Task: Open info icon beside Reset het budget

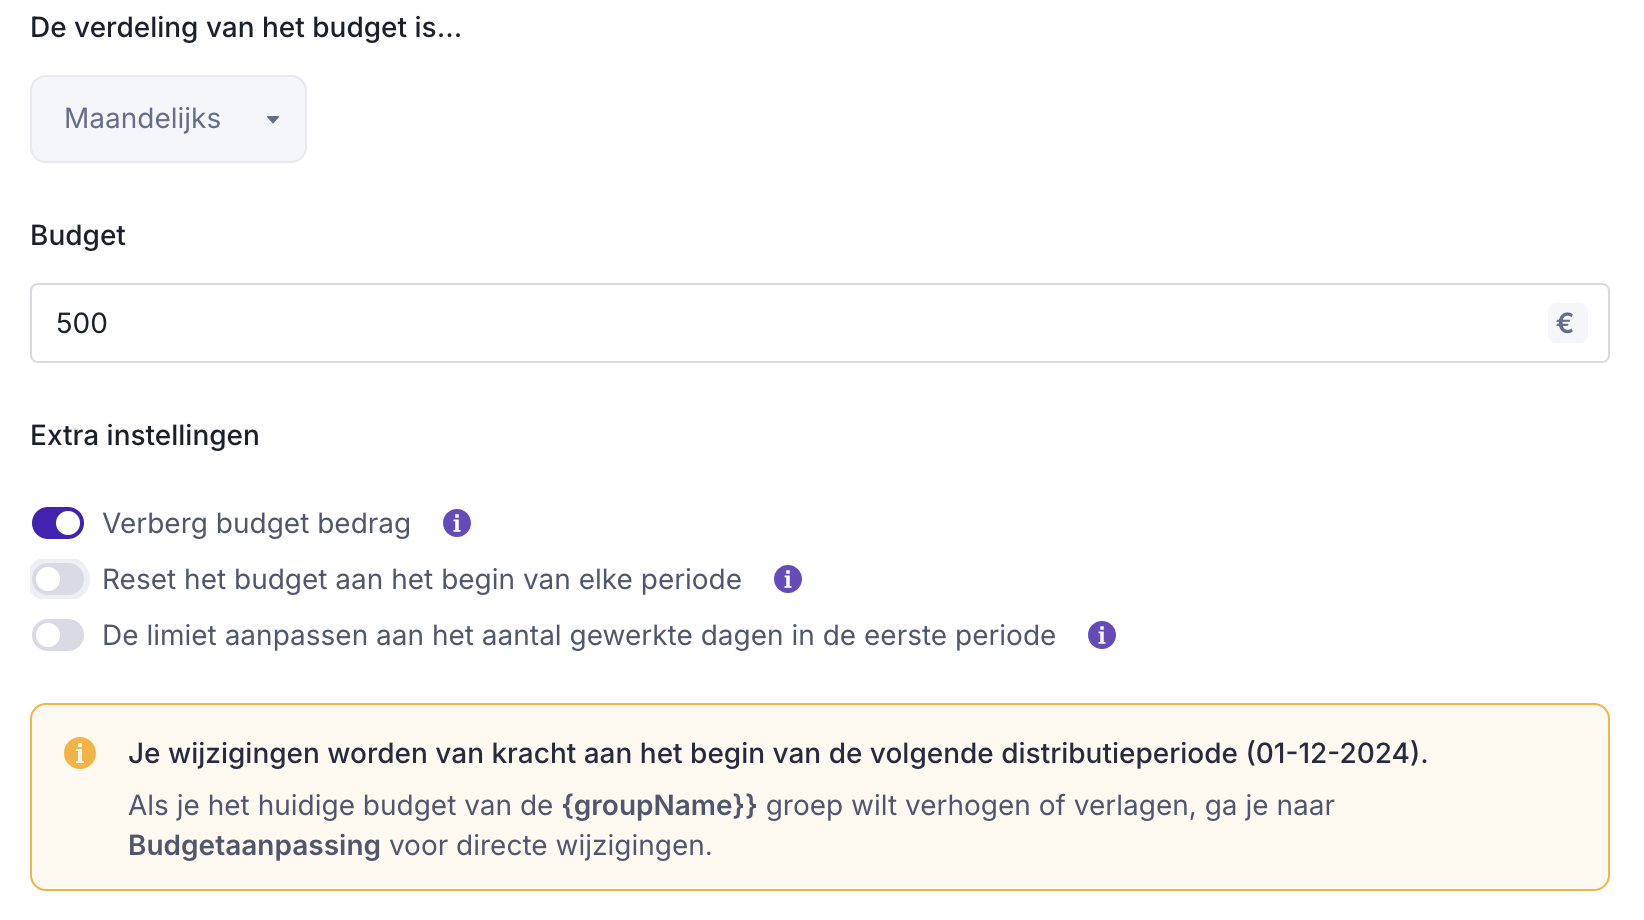Action: (788, 579)
